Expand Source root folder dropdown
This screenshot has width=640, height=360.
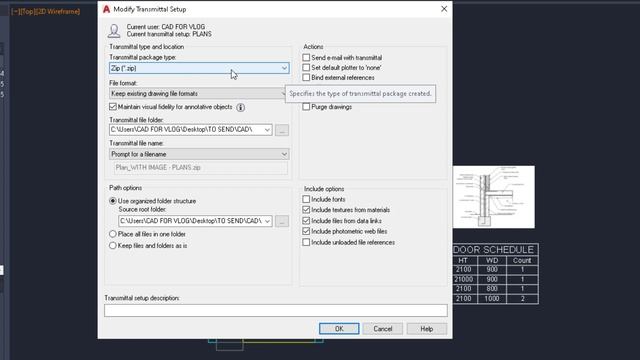[x=267, y=221]
